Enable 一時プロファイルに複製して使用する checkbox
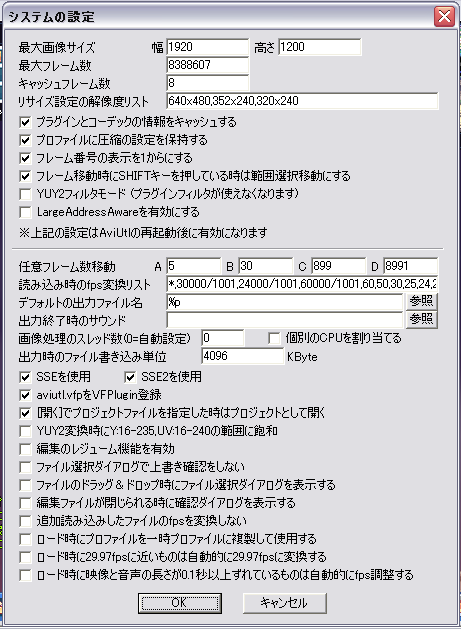This screenshot has width=461, height=629. pyautogui.click(x=25, y=539)
